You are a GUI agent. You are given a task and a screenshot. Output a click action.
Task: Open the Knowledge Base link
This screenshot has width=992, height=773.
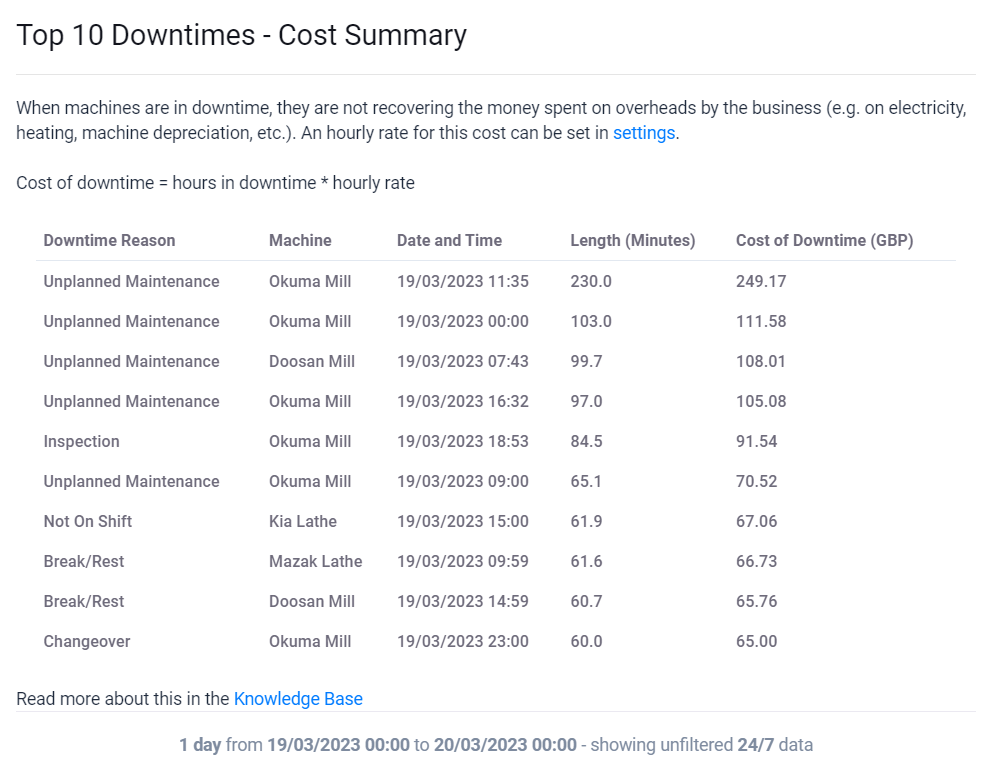(298, 698)
